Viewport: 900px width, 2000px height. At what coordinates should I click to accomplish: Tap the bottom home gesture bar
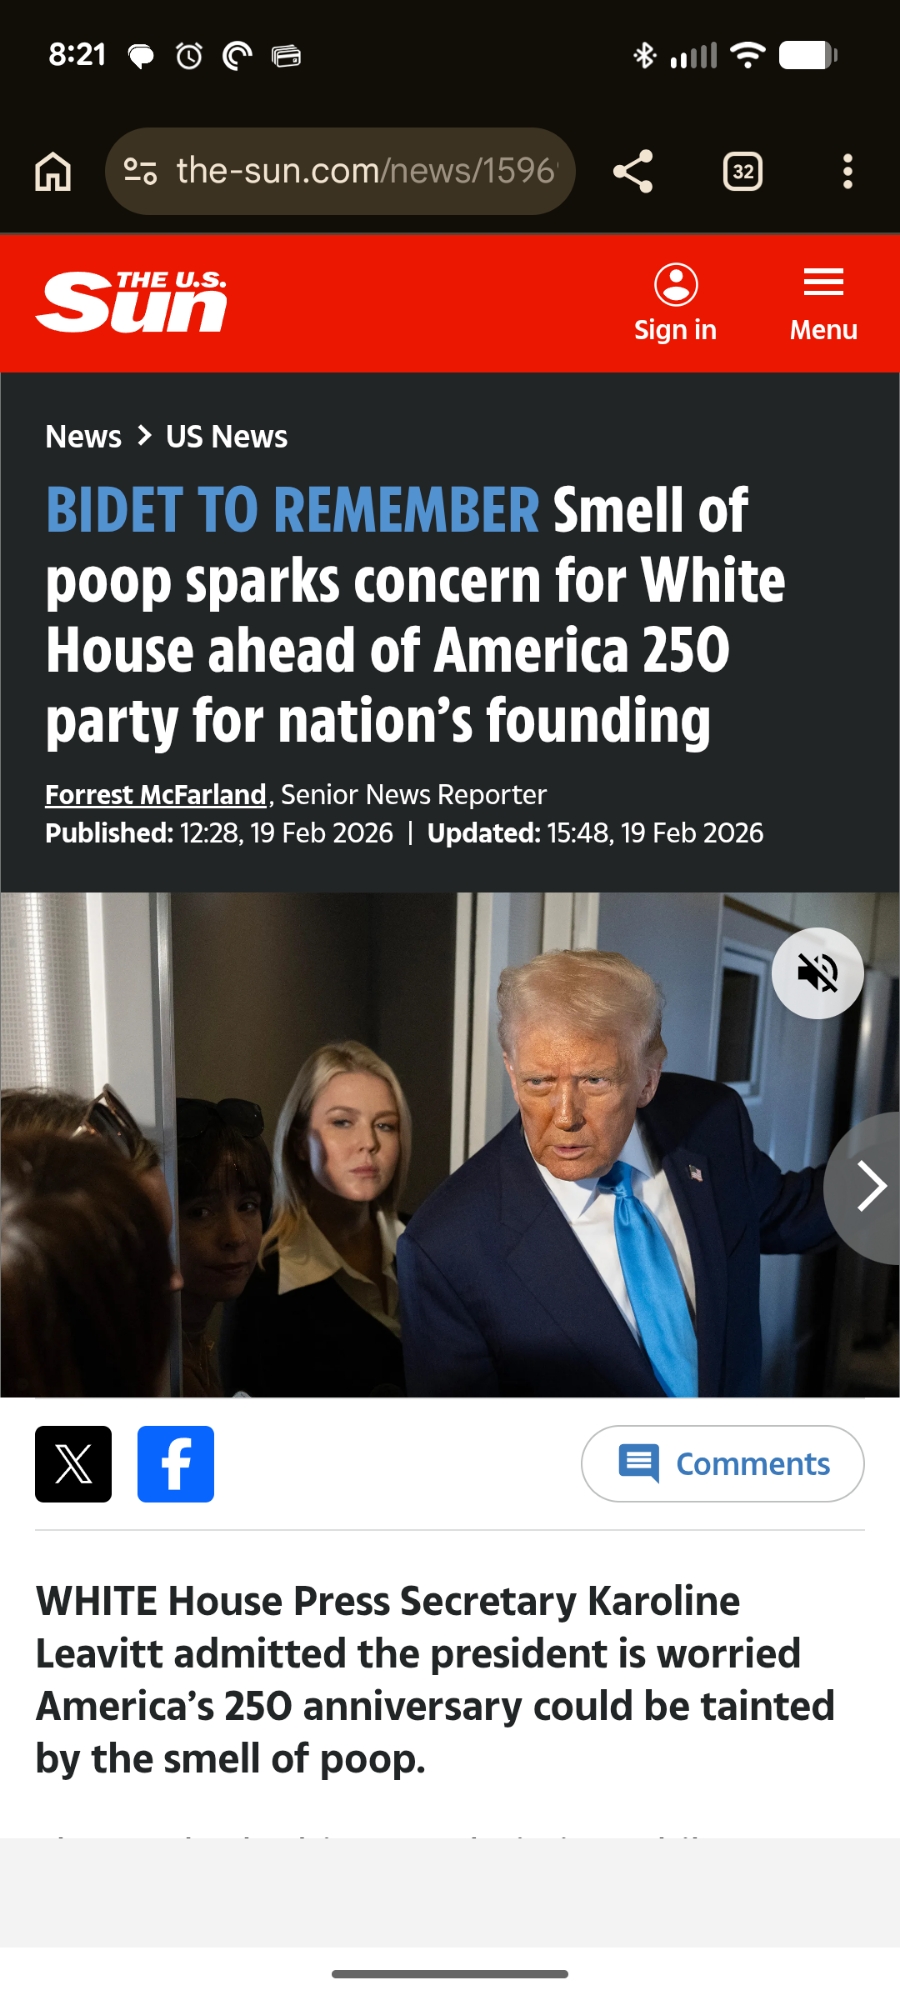point(450,1974)
